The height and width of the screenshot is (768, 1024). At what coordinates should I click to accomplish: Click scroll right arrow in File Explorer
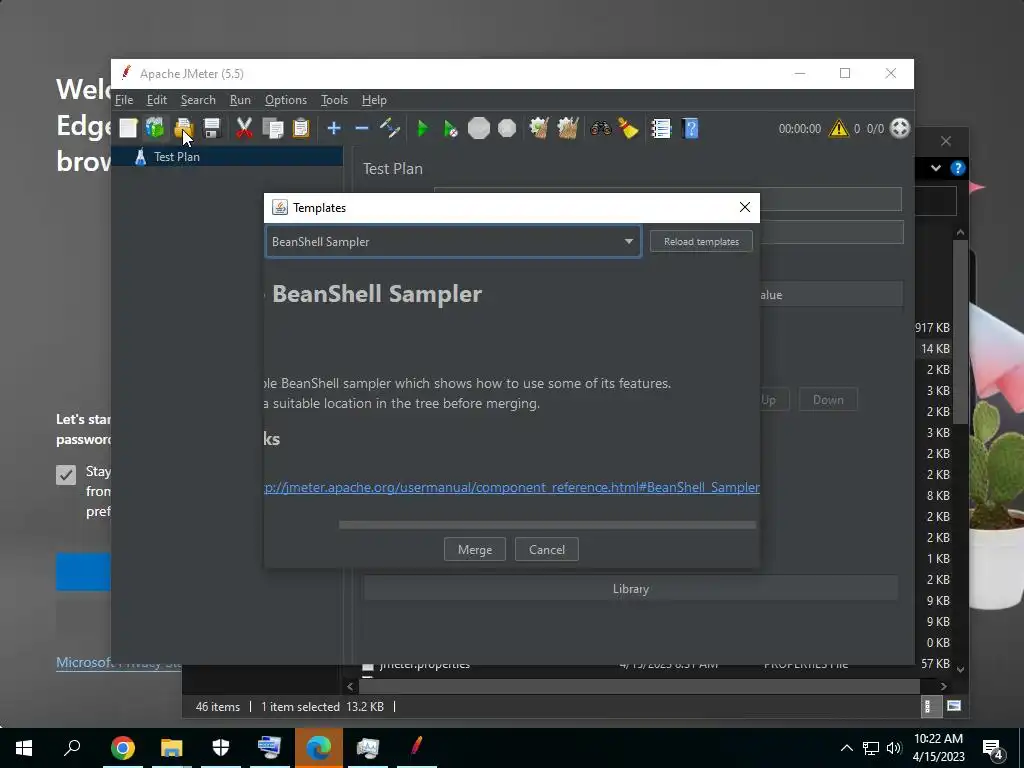point(943,686)
